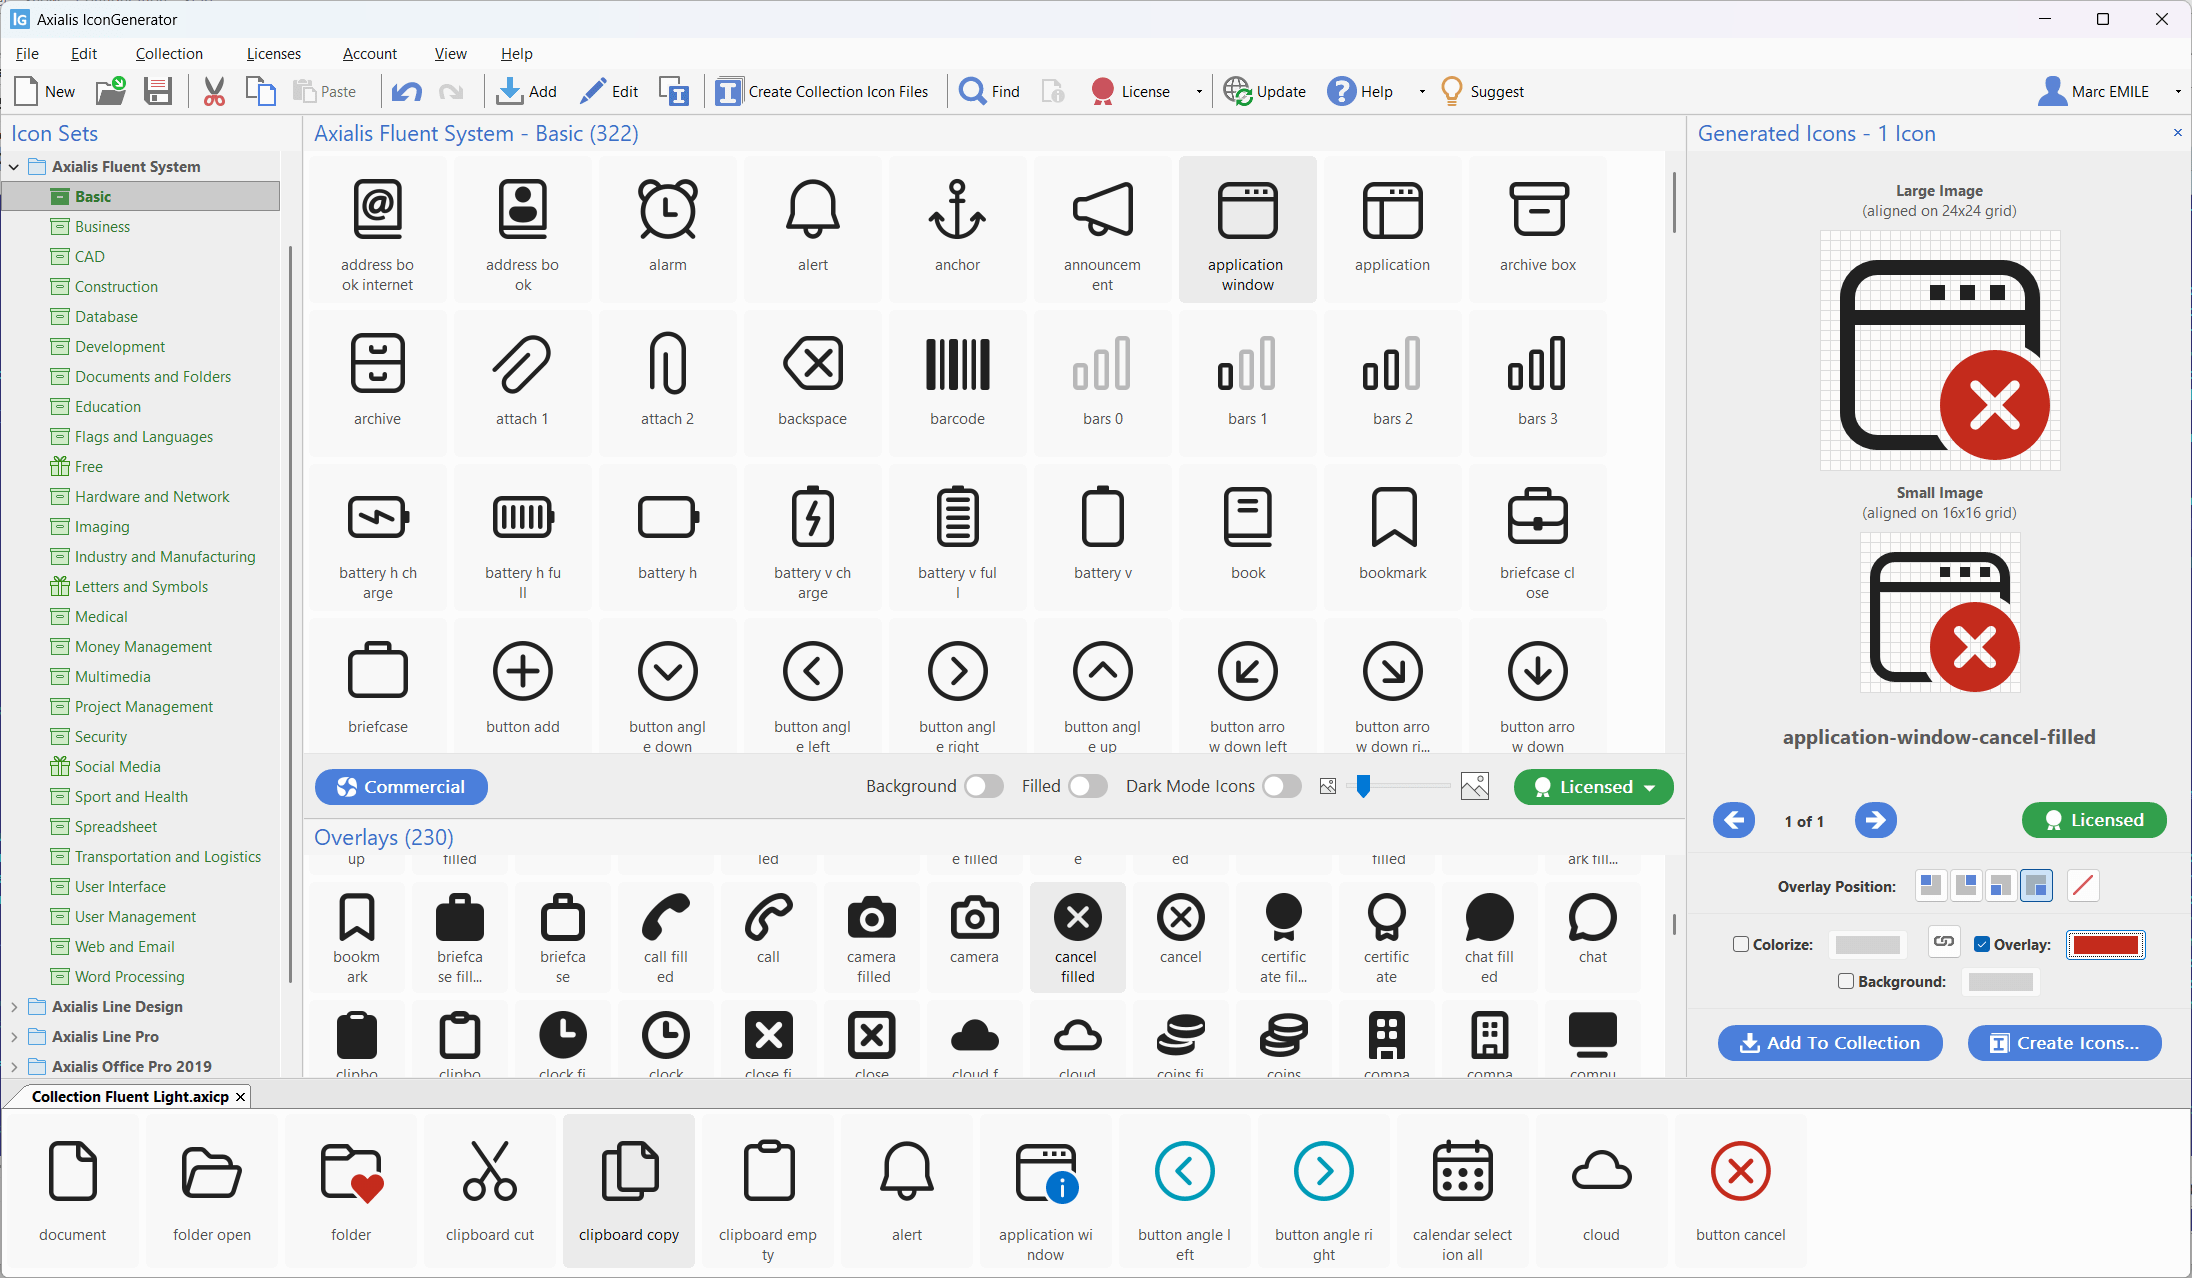Switch to Collection Fluent Light.axicp tab
Viewport: 2192px width, 1278px height.
tap(130, 1097)
